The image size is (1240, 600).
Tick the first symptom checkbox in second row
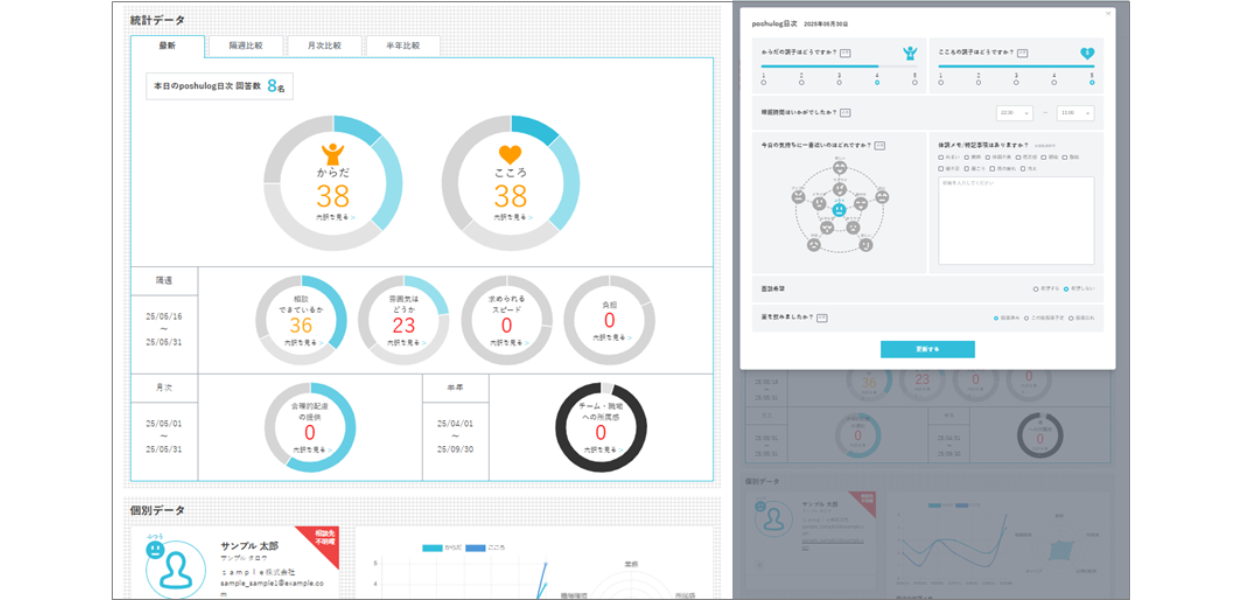click(x=941, y=168)
